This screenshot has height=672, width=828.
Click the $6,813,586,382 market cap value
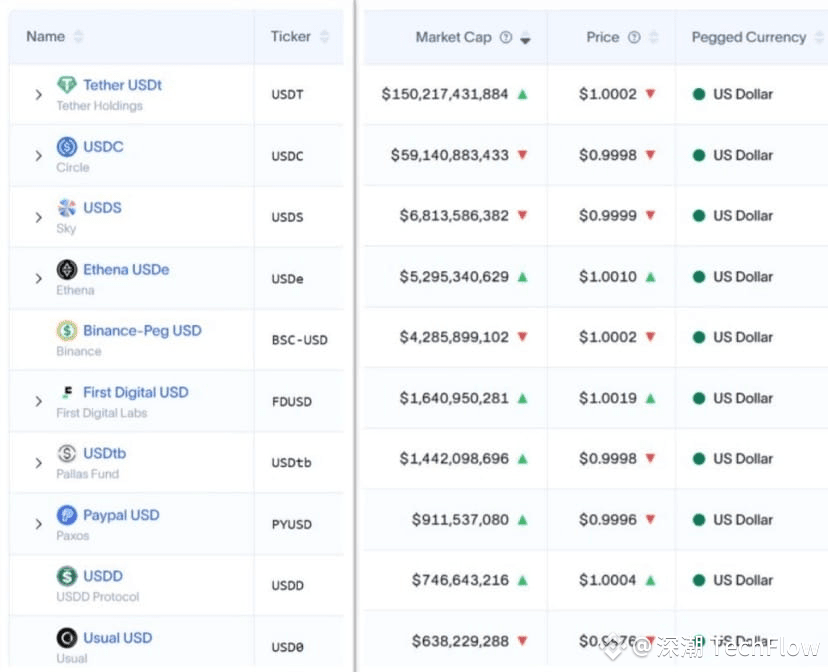click(454, 215)
